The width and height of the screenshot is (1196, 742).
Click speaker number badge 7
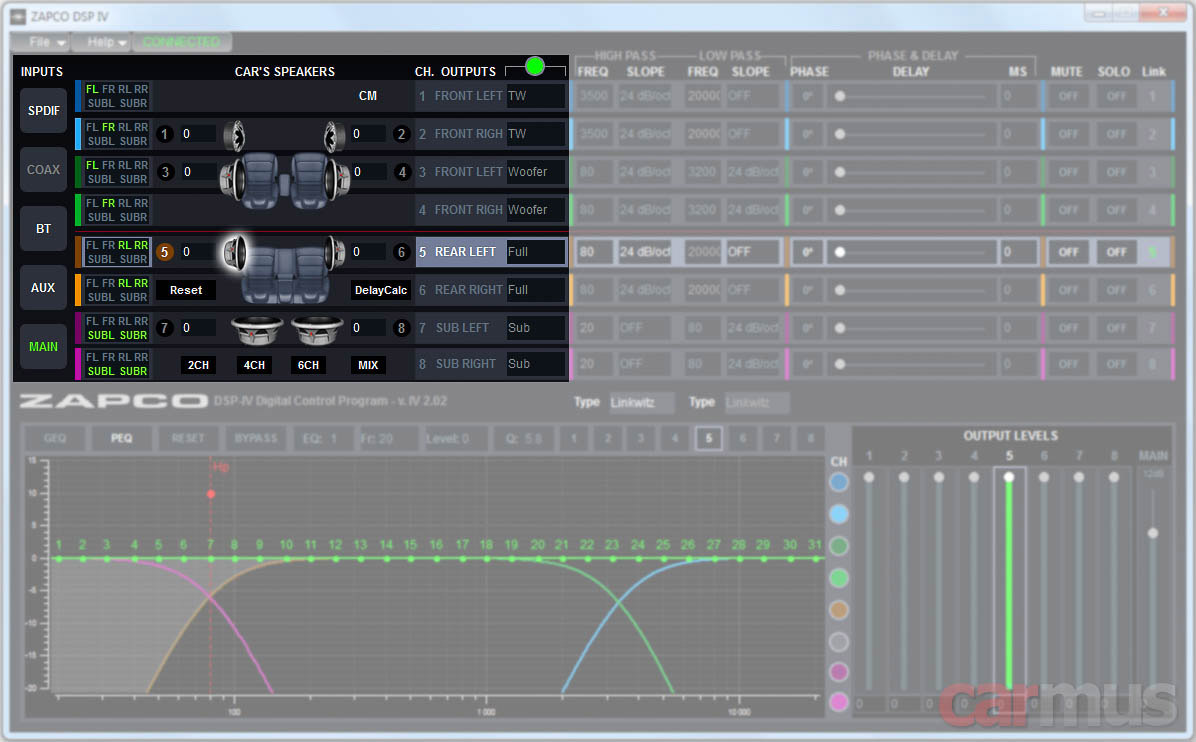click(164, 329)
